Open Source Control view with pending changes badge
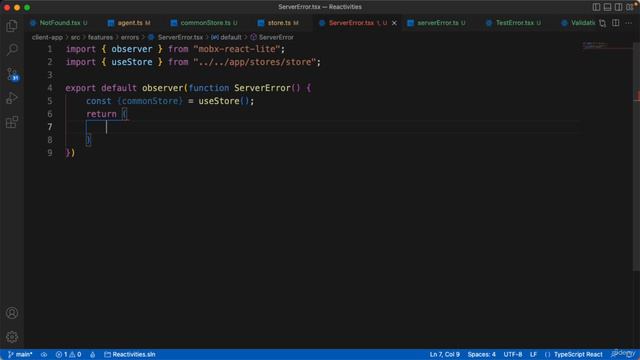The width and height of the screenshot is (640, 360). click(13, 74)
